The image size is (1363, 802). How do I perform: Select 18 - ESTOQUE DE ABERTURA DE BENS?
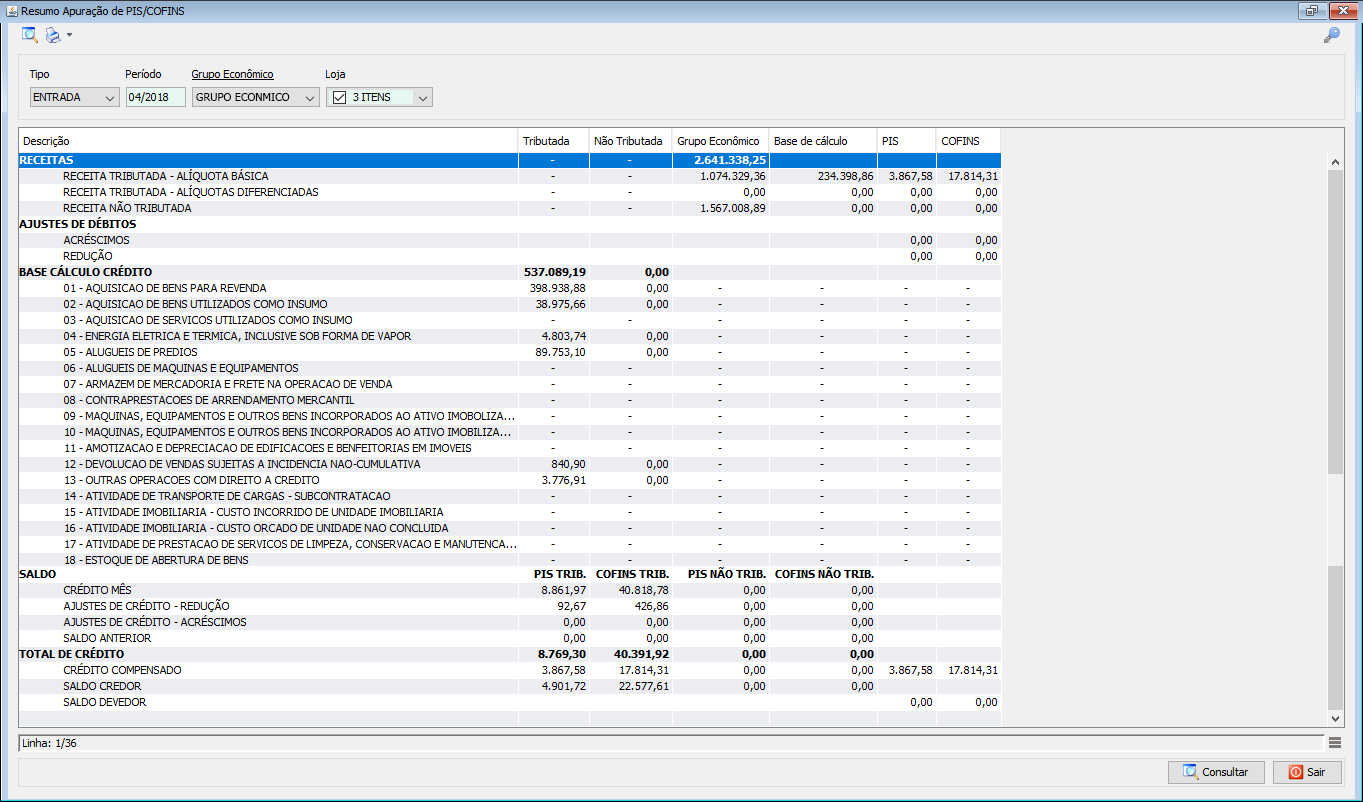(x=510, y=560)
